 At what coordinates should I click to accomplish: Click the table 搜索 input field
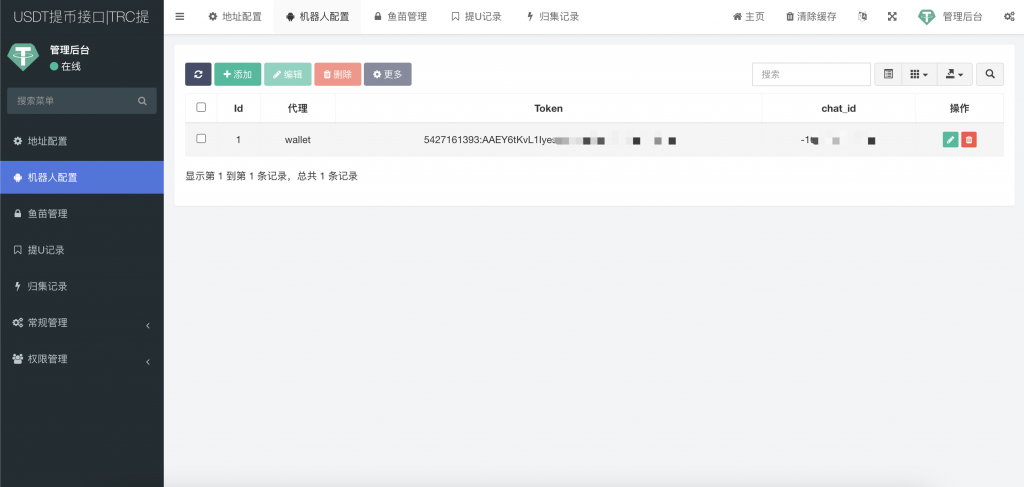[811, 74]
